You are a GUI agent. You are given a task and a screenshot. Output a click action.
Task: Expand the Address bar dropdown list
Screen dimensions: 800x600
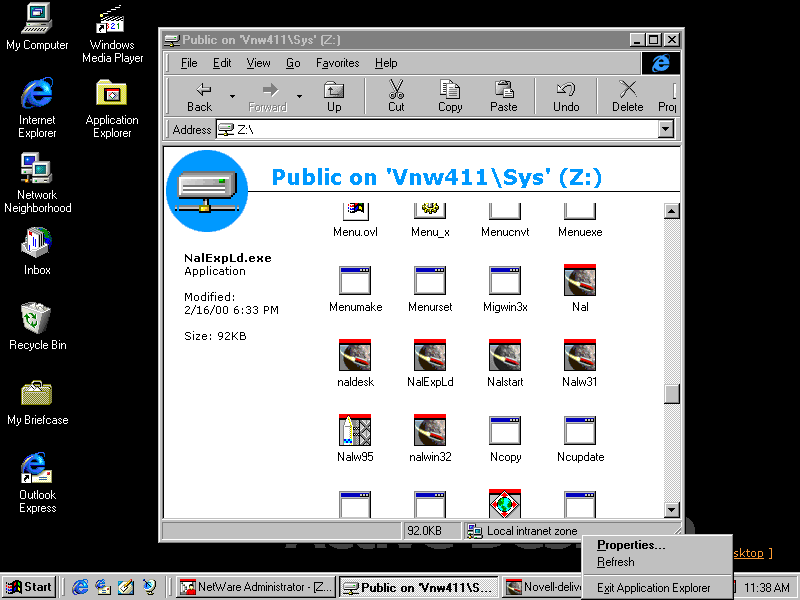point(665,130)
